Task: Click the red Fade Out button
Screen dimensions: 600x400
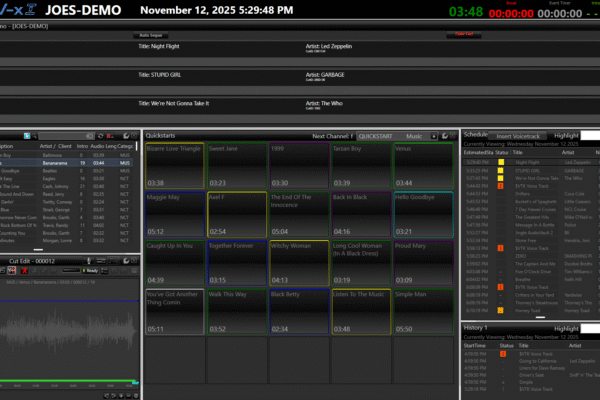Action: [464, 34]
